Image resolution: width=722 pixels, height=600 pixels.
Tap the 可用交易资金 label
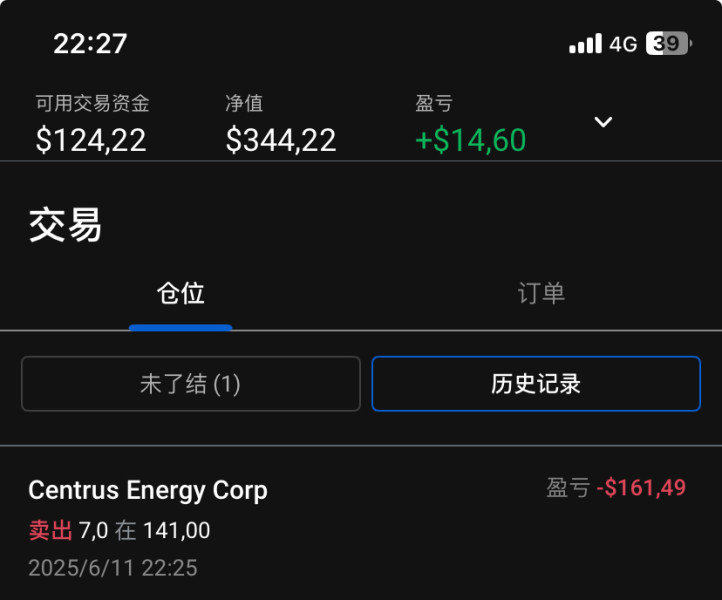92,103
